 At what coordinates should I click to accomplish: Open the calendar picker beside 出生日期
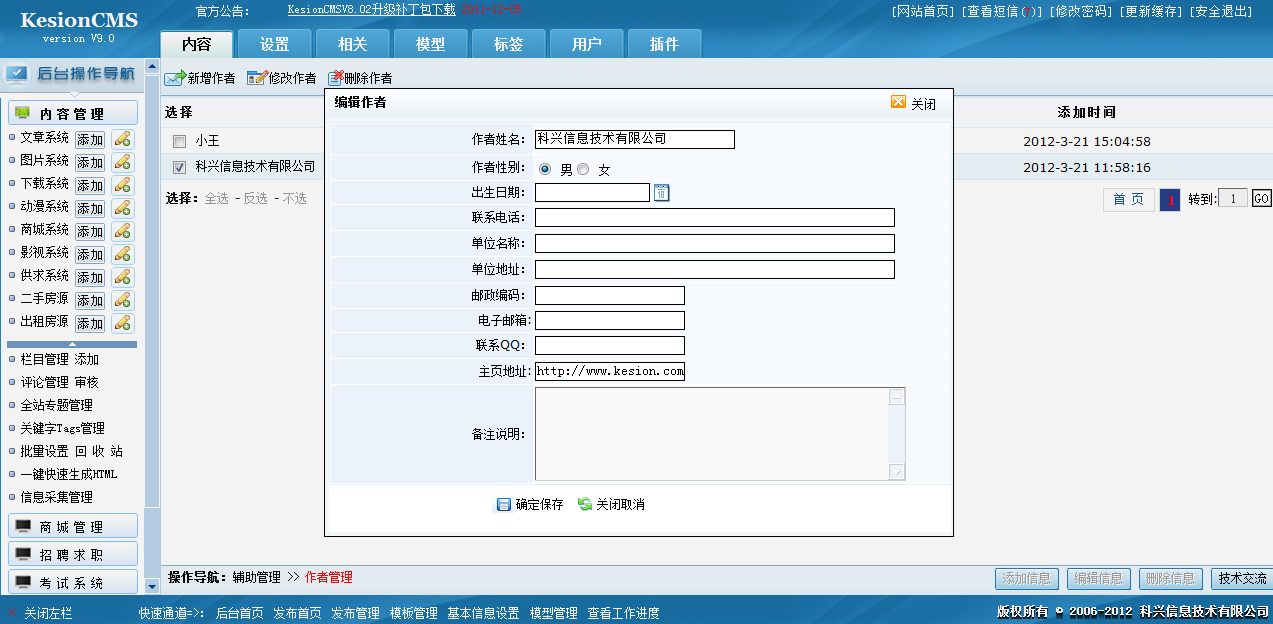[x=661, y=193]
